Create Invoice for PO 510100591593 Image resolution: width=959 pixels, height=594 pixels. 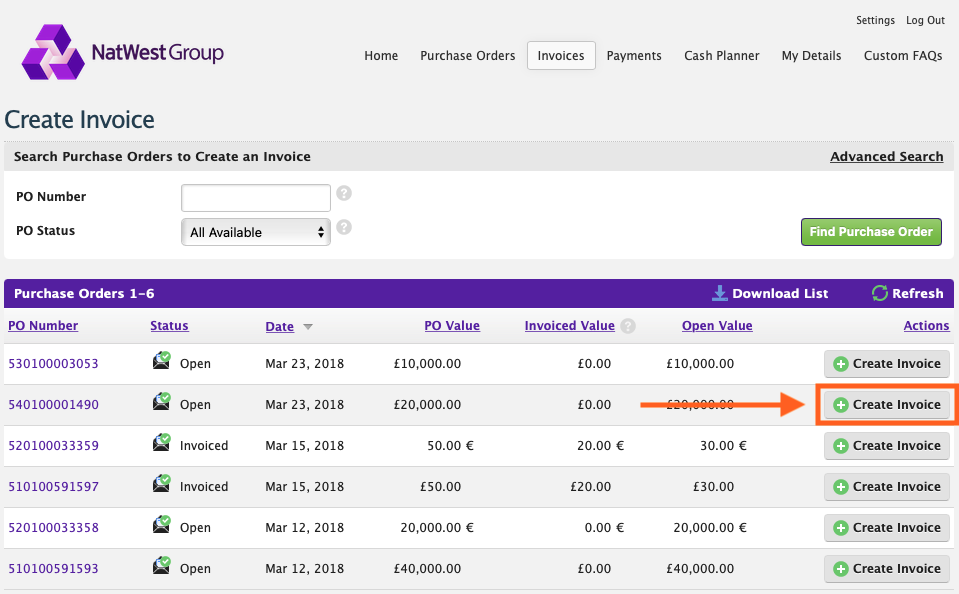tap(886, 569)
